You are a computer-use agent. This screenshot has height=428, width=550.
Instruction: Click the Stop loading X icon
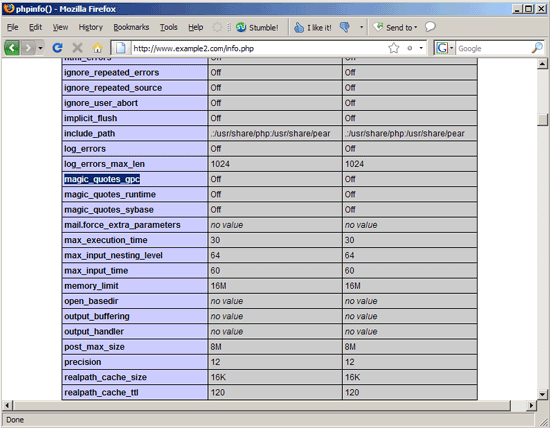[x=78, y=48]
